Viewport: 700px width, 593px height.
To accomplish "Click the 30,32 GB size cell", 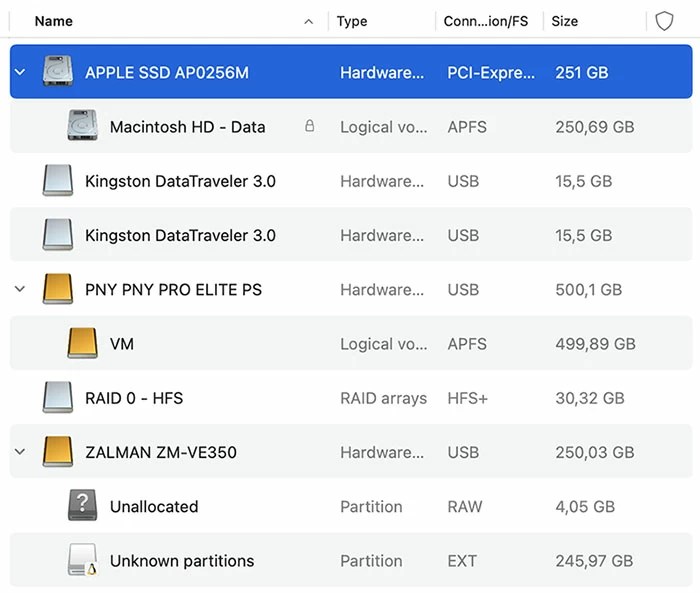I will click(590, 398).
